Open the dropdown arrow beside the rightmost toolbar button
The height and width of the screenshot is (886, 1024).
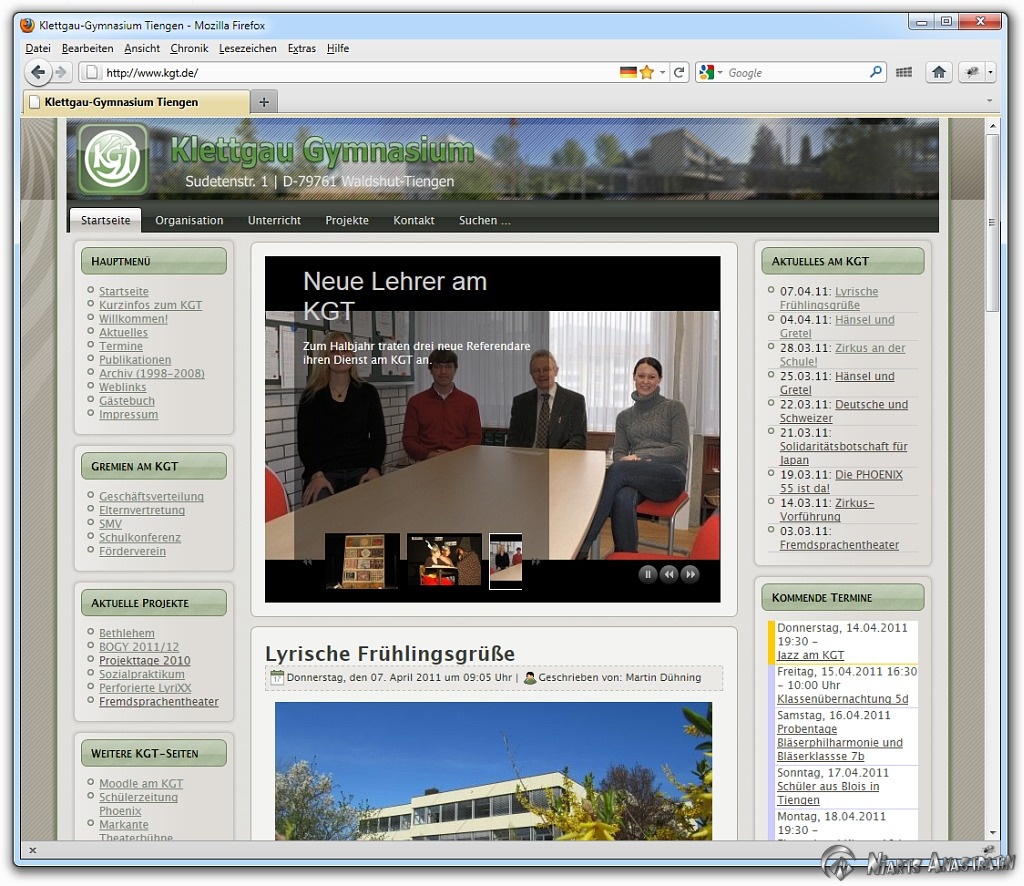990,72
